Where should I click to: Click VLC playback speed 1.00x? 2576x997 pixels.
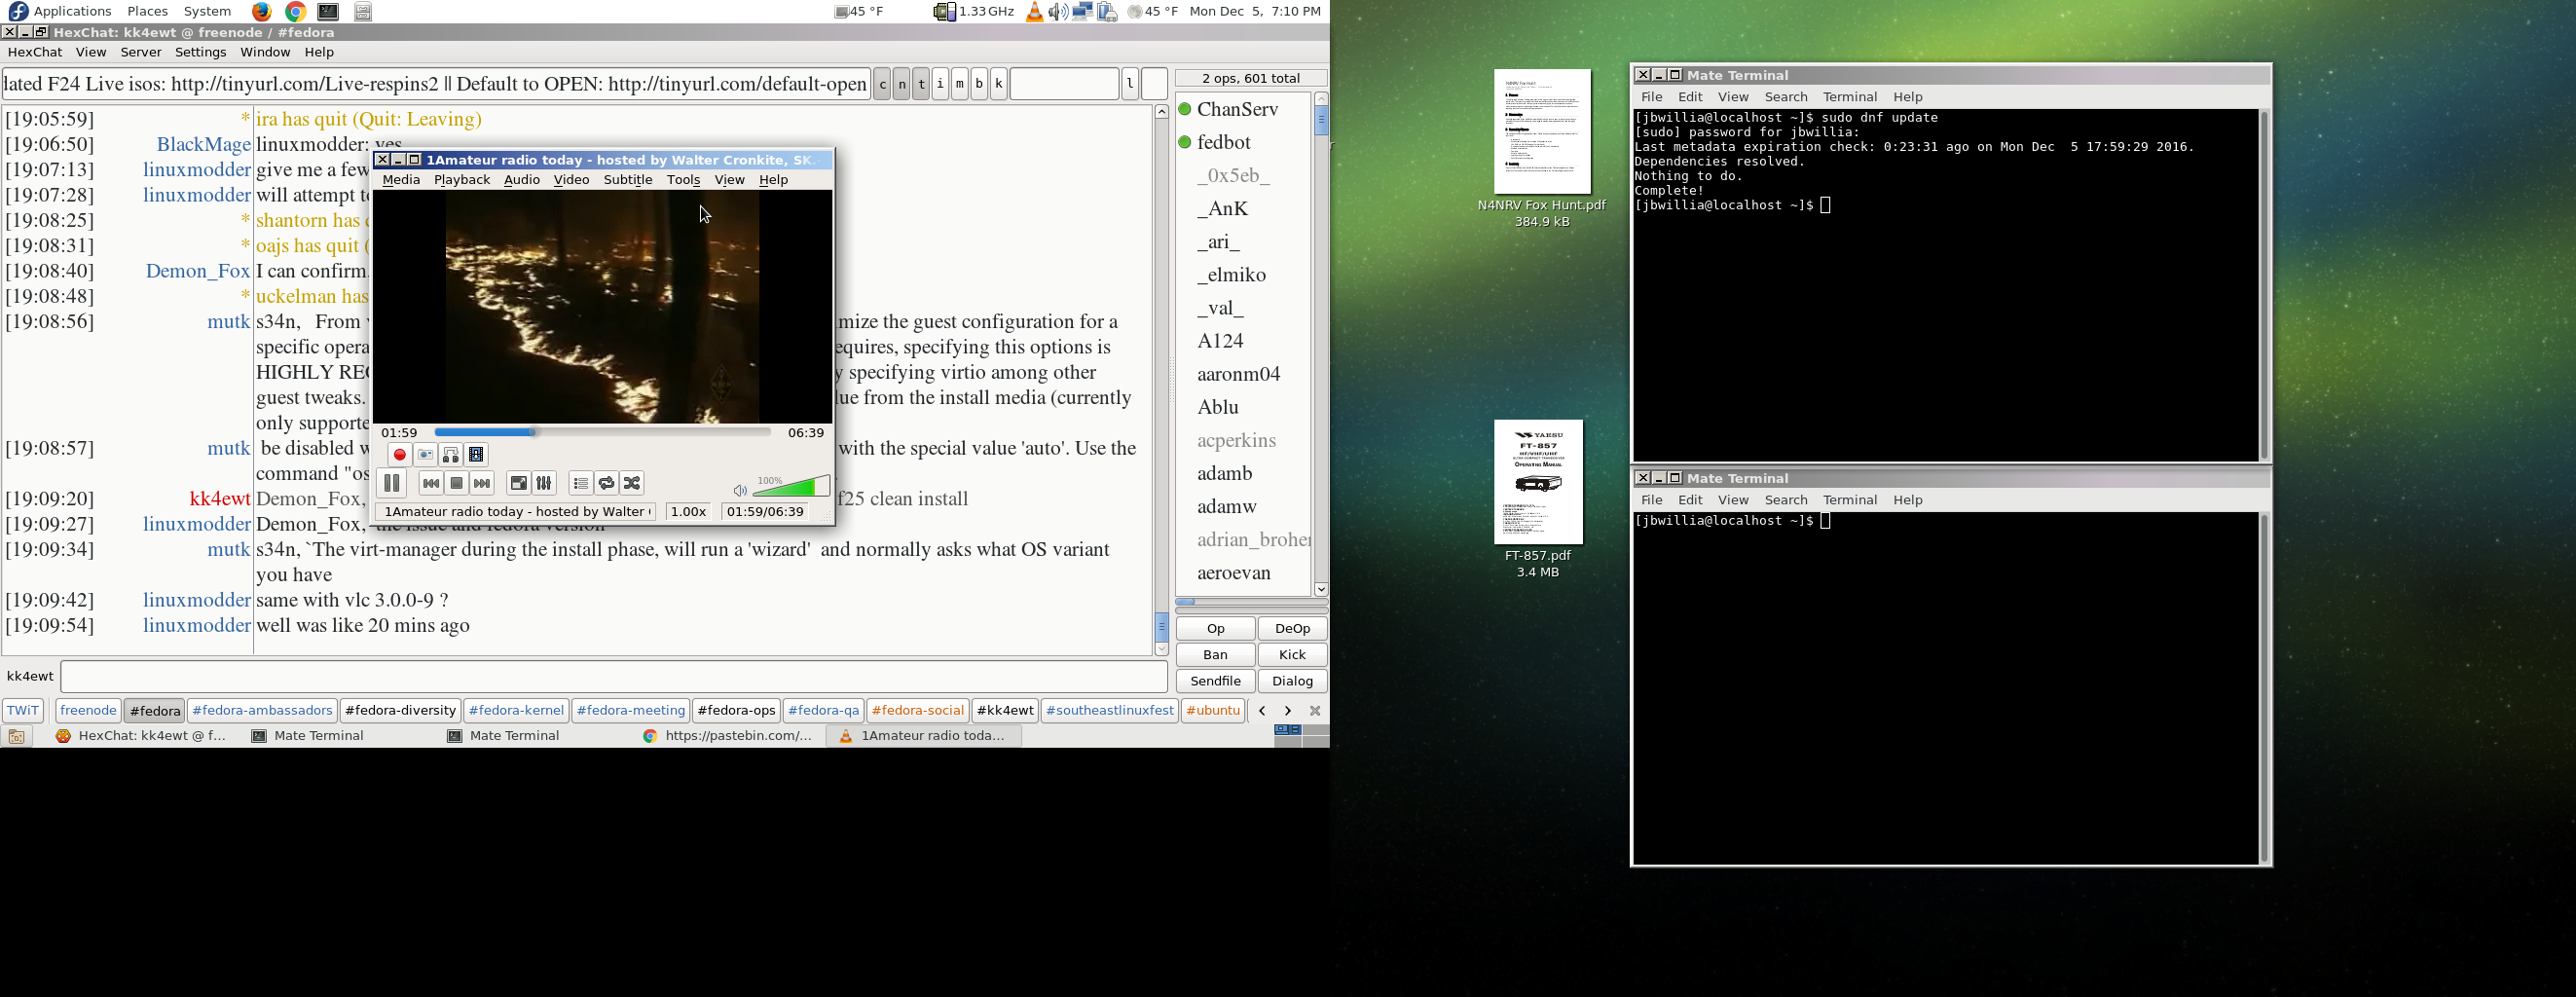[x=689, y=512]
